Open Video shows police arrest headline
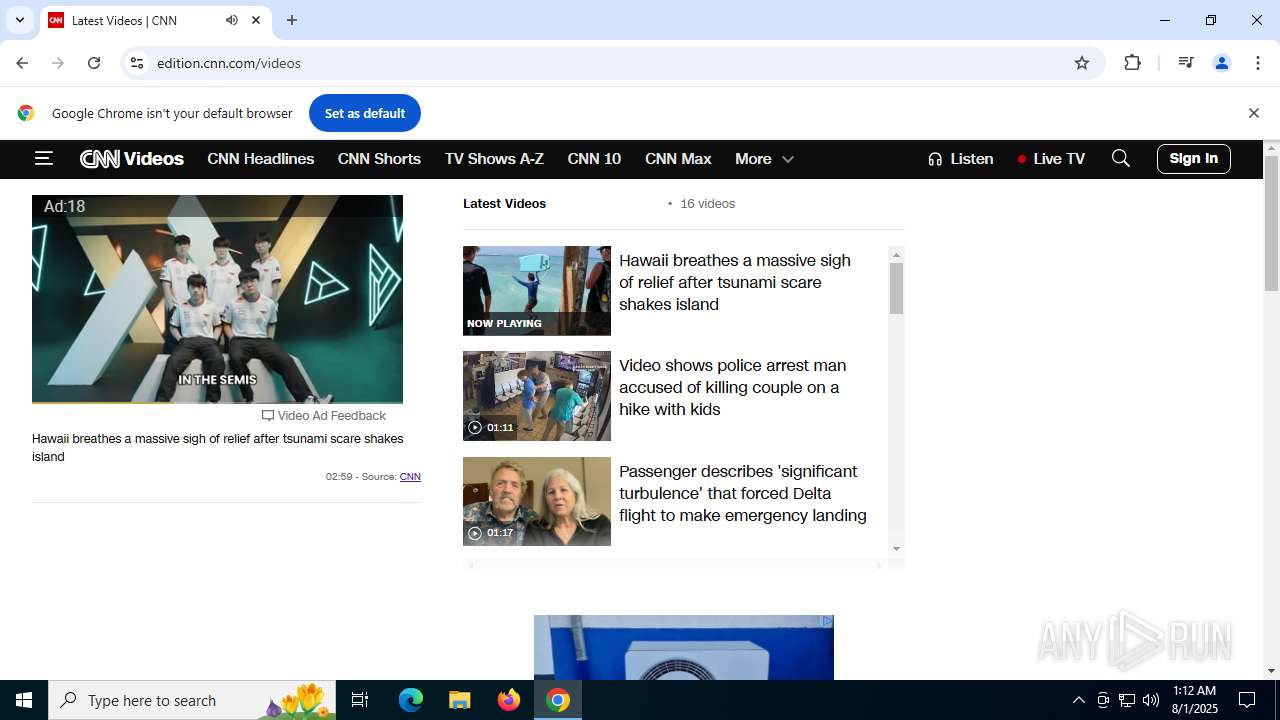The image size is (1280, 720). pos(733,387)
